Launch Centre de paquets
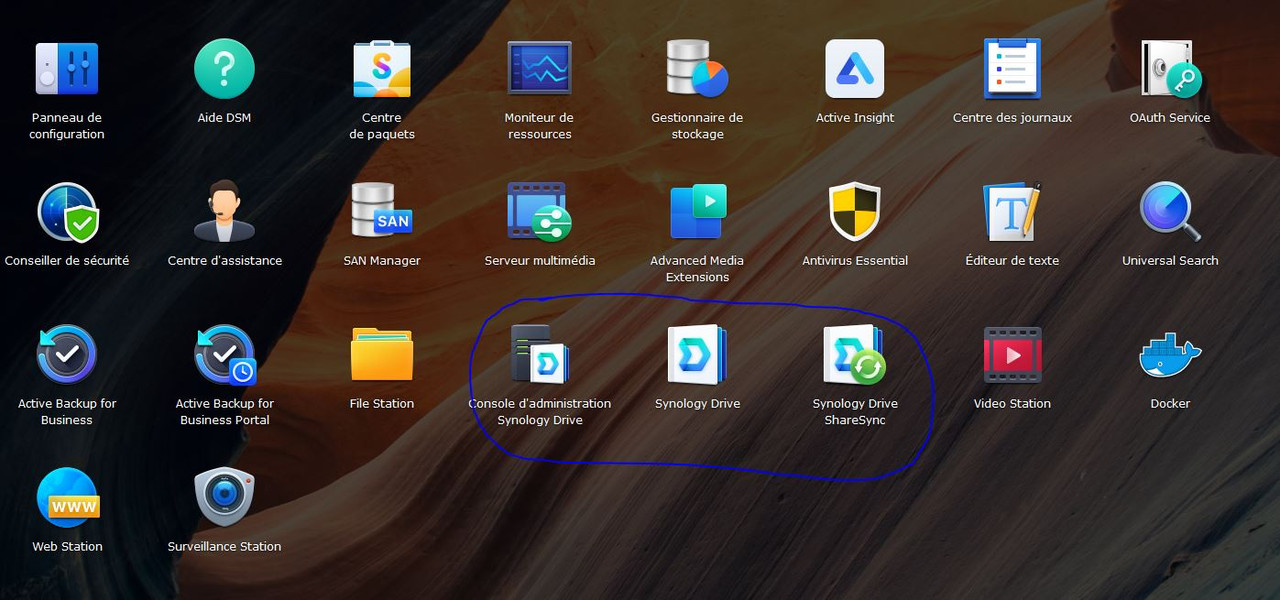Screen dimensions: 1280x600 pos(382,69)
